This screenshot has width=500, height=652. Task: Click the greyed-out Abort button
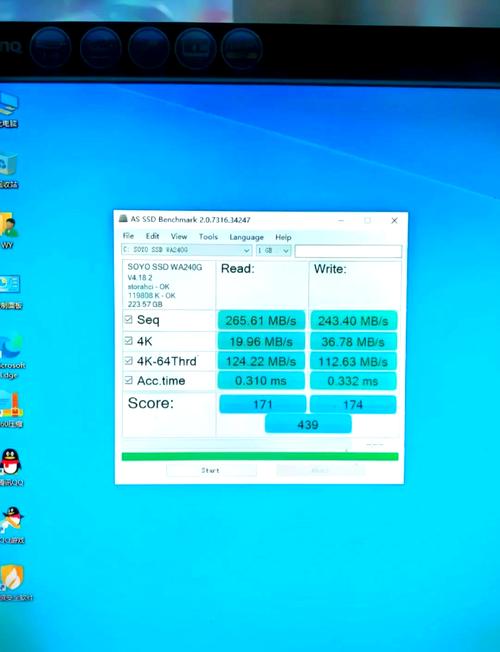[x=320, y=470]
